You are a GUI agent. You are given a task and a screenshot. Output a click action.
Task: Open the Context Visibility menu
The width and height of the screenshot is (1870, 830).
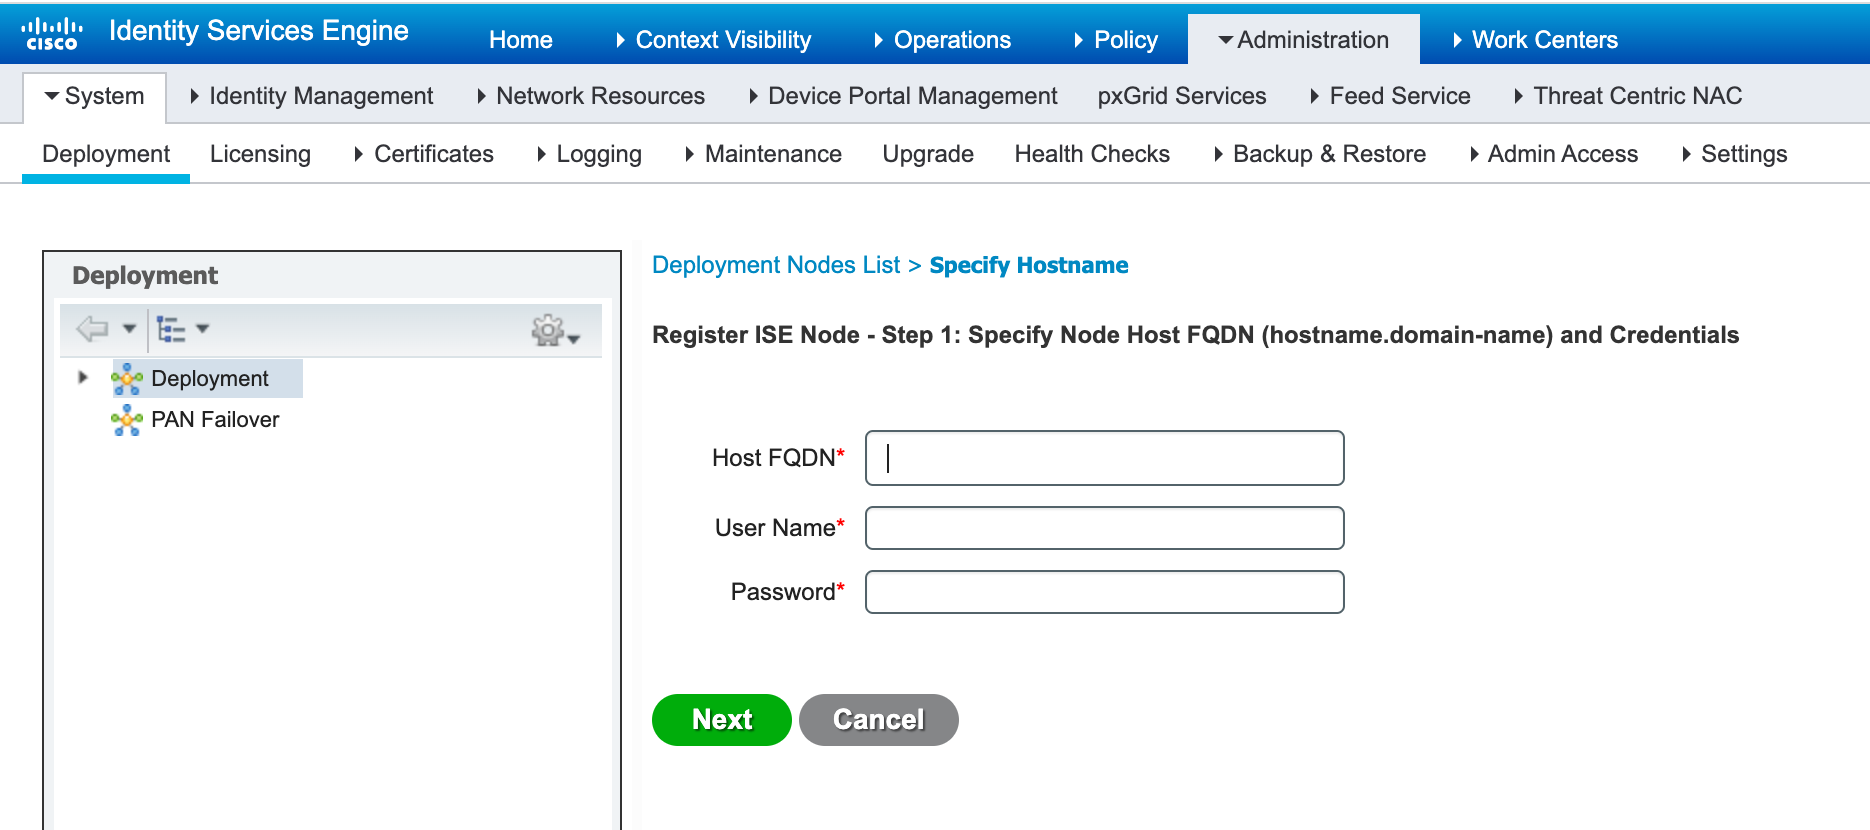point(713,40)
